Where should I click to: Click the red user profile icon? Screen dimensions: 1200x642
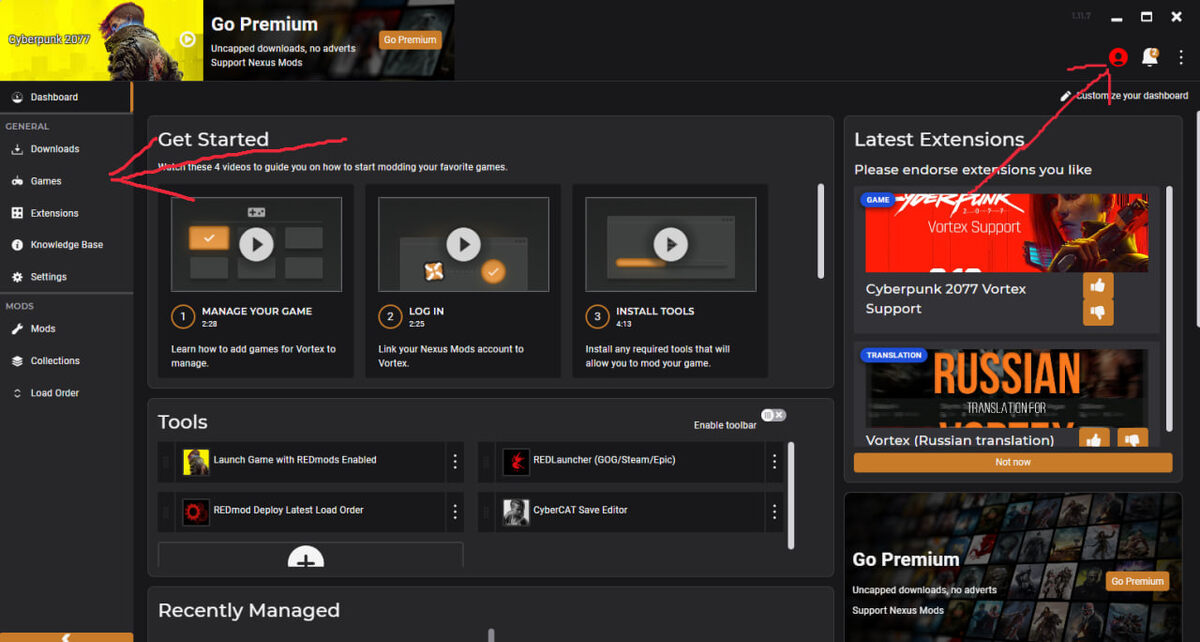point(1118,58)
